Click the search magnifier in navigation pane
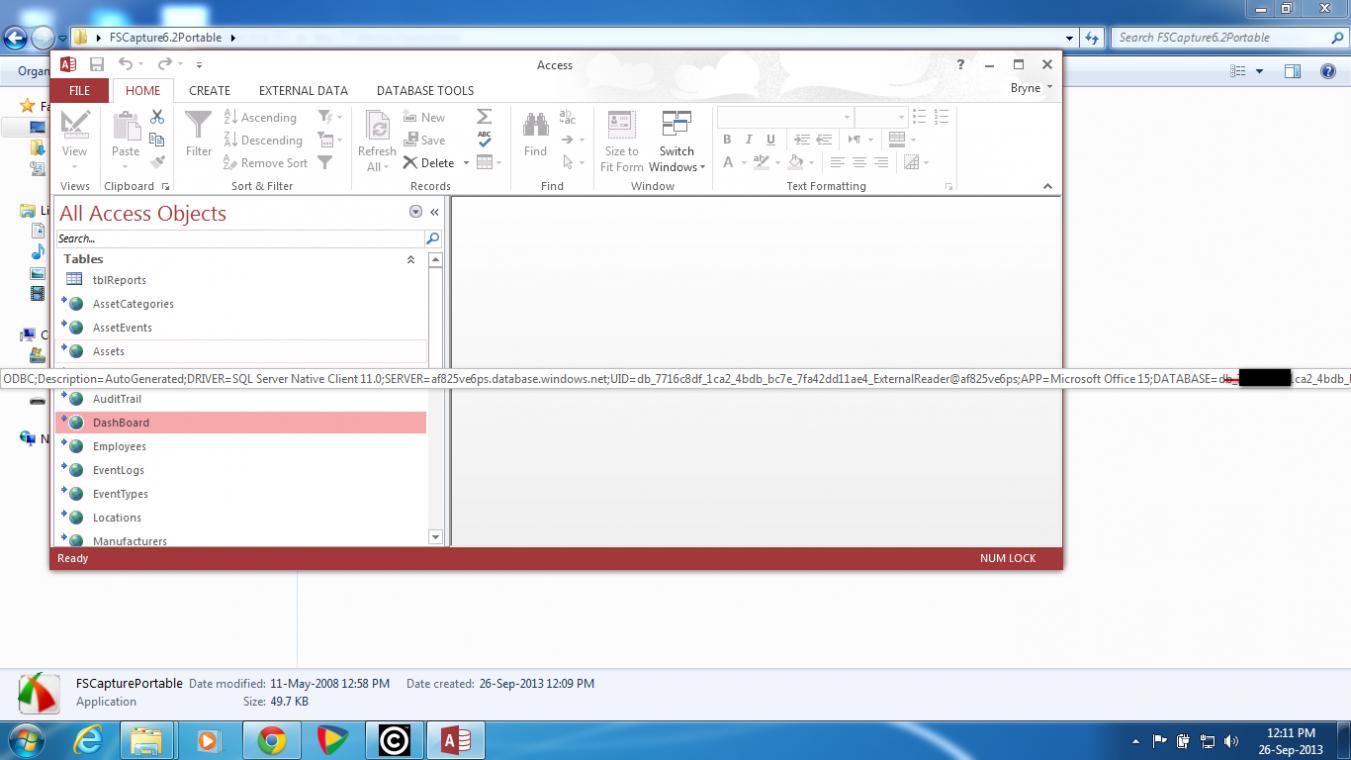 click(x=432, y=238)
